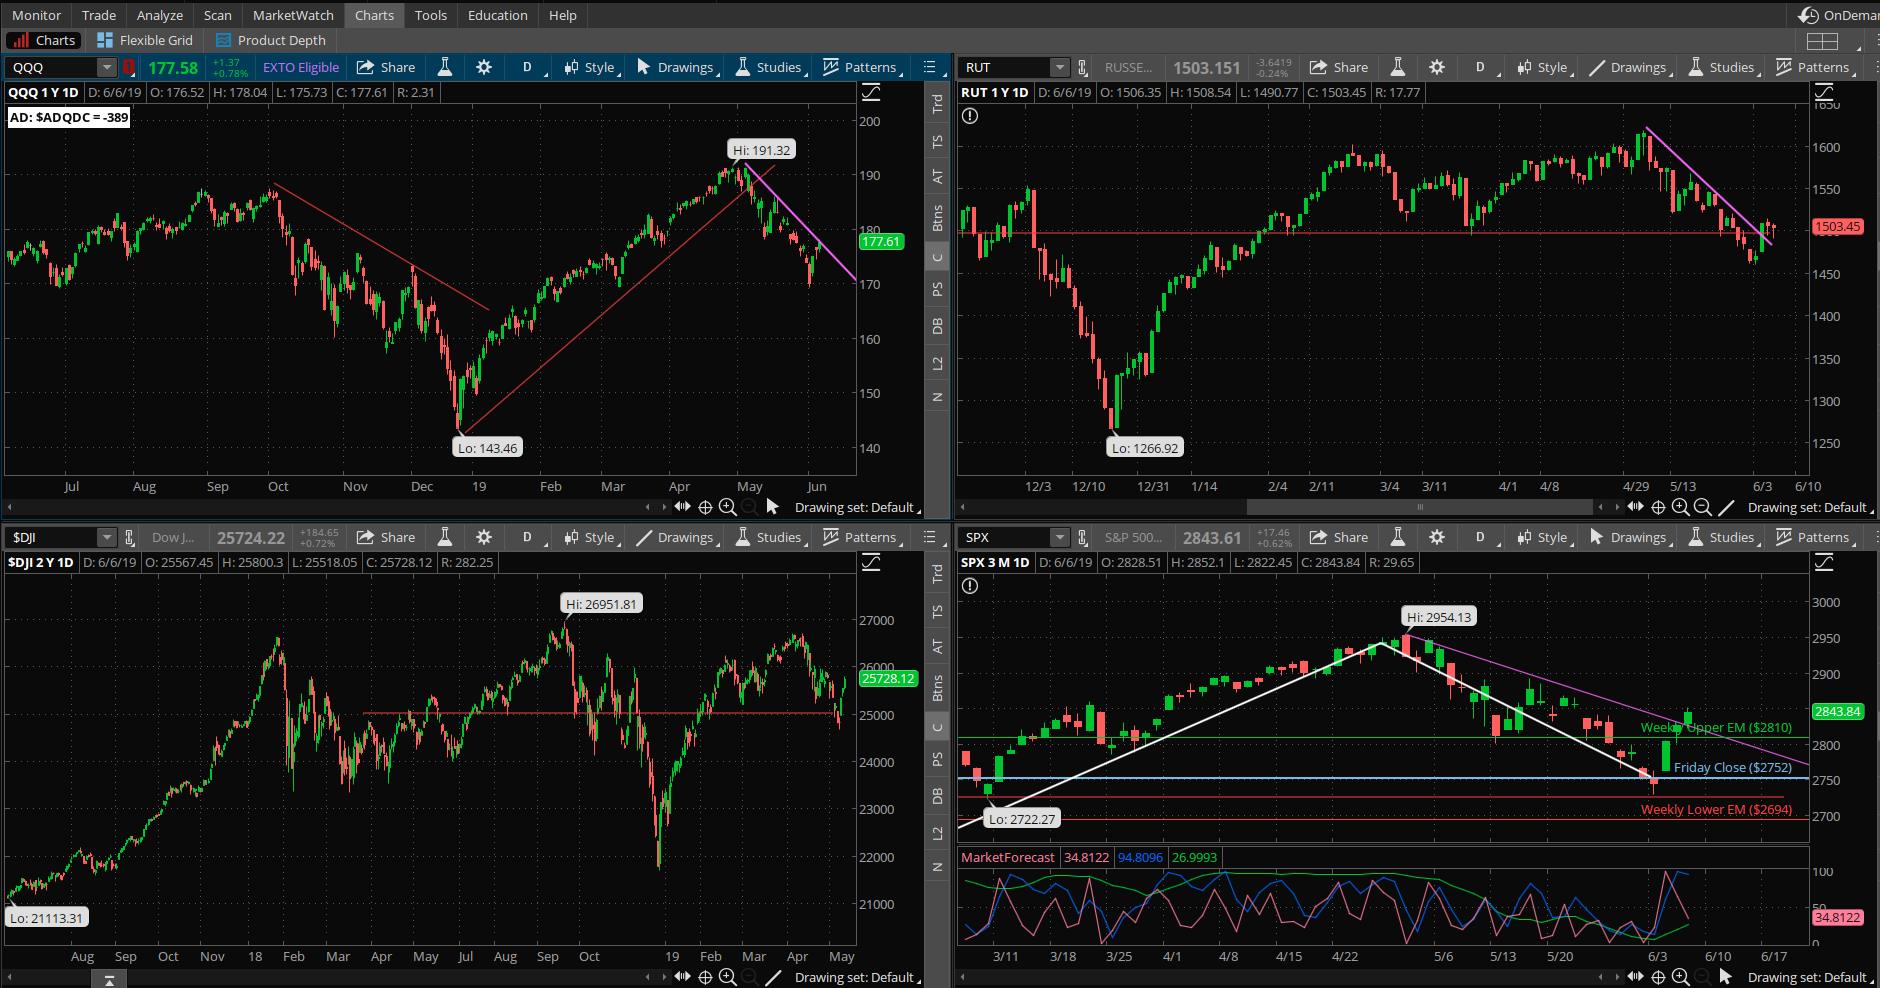The height and width of the screenshot is (988, 1880).
Task: Switch to the Trade main tab
Action: pyautogui.click(x=99, y=15)
